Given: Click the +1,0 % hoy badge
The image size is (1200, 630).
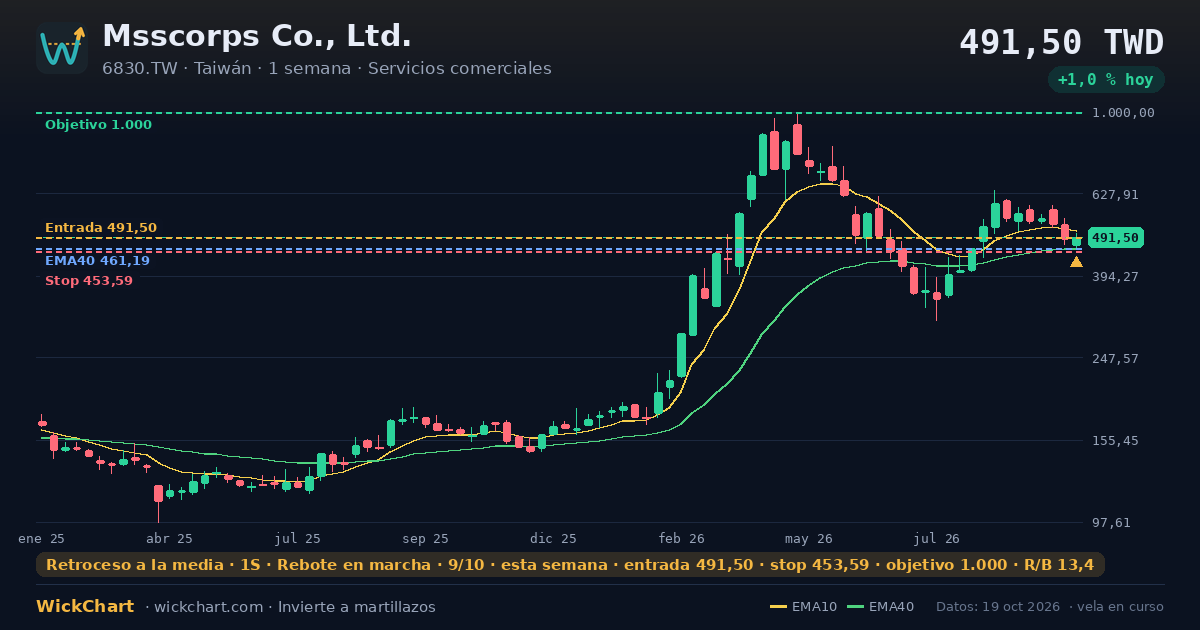Looking at the screenshot, I should pos(1106,80).
